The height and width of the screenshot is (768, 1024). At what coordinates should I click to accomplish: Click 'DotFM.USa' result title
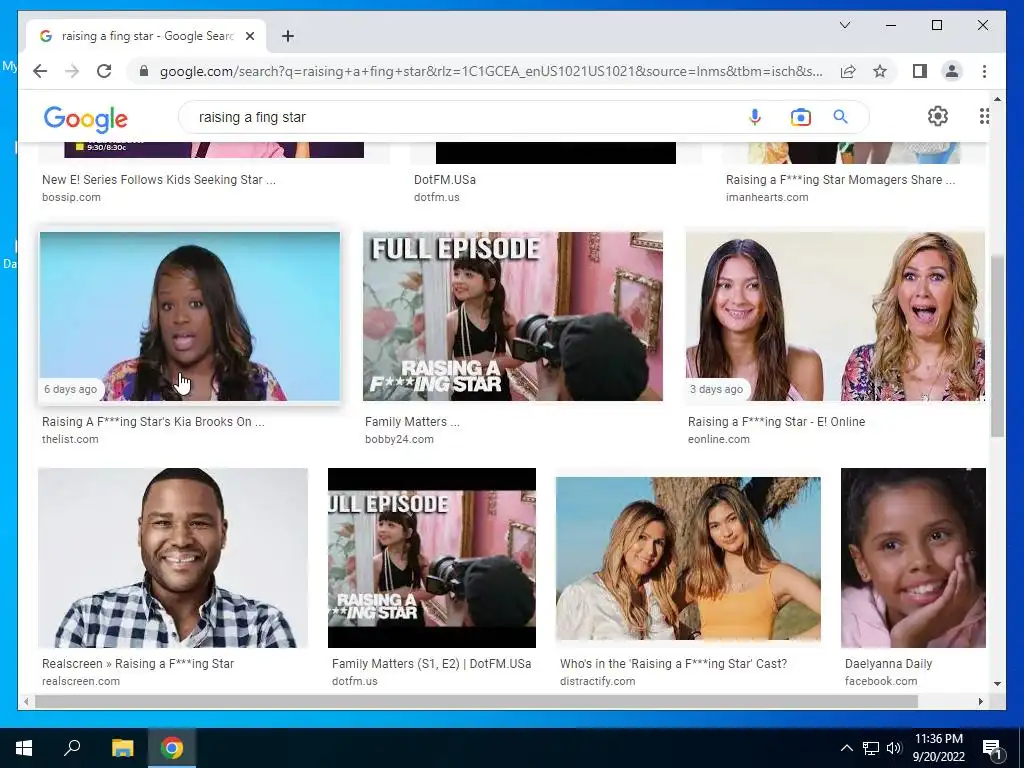click(445, 180)
